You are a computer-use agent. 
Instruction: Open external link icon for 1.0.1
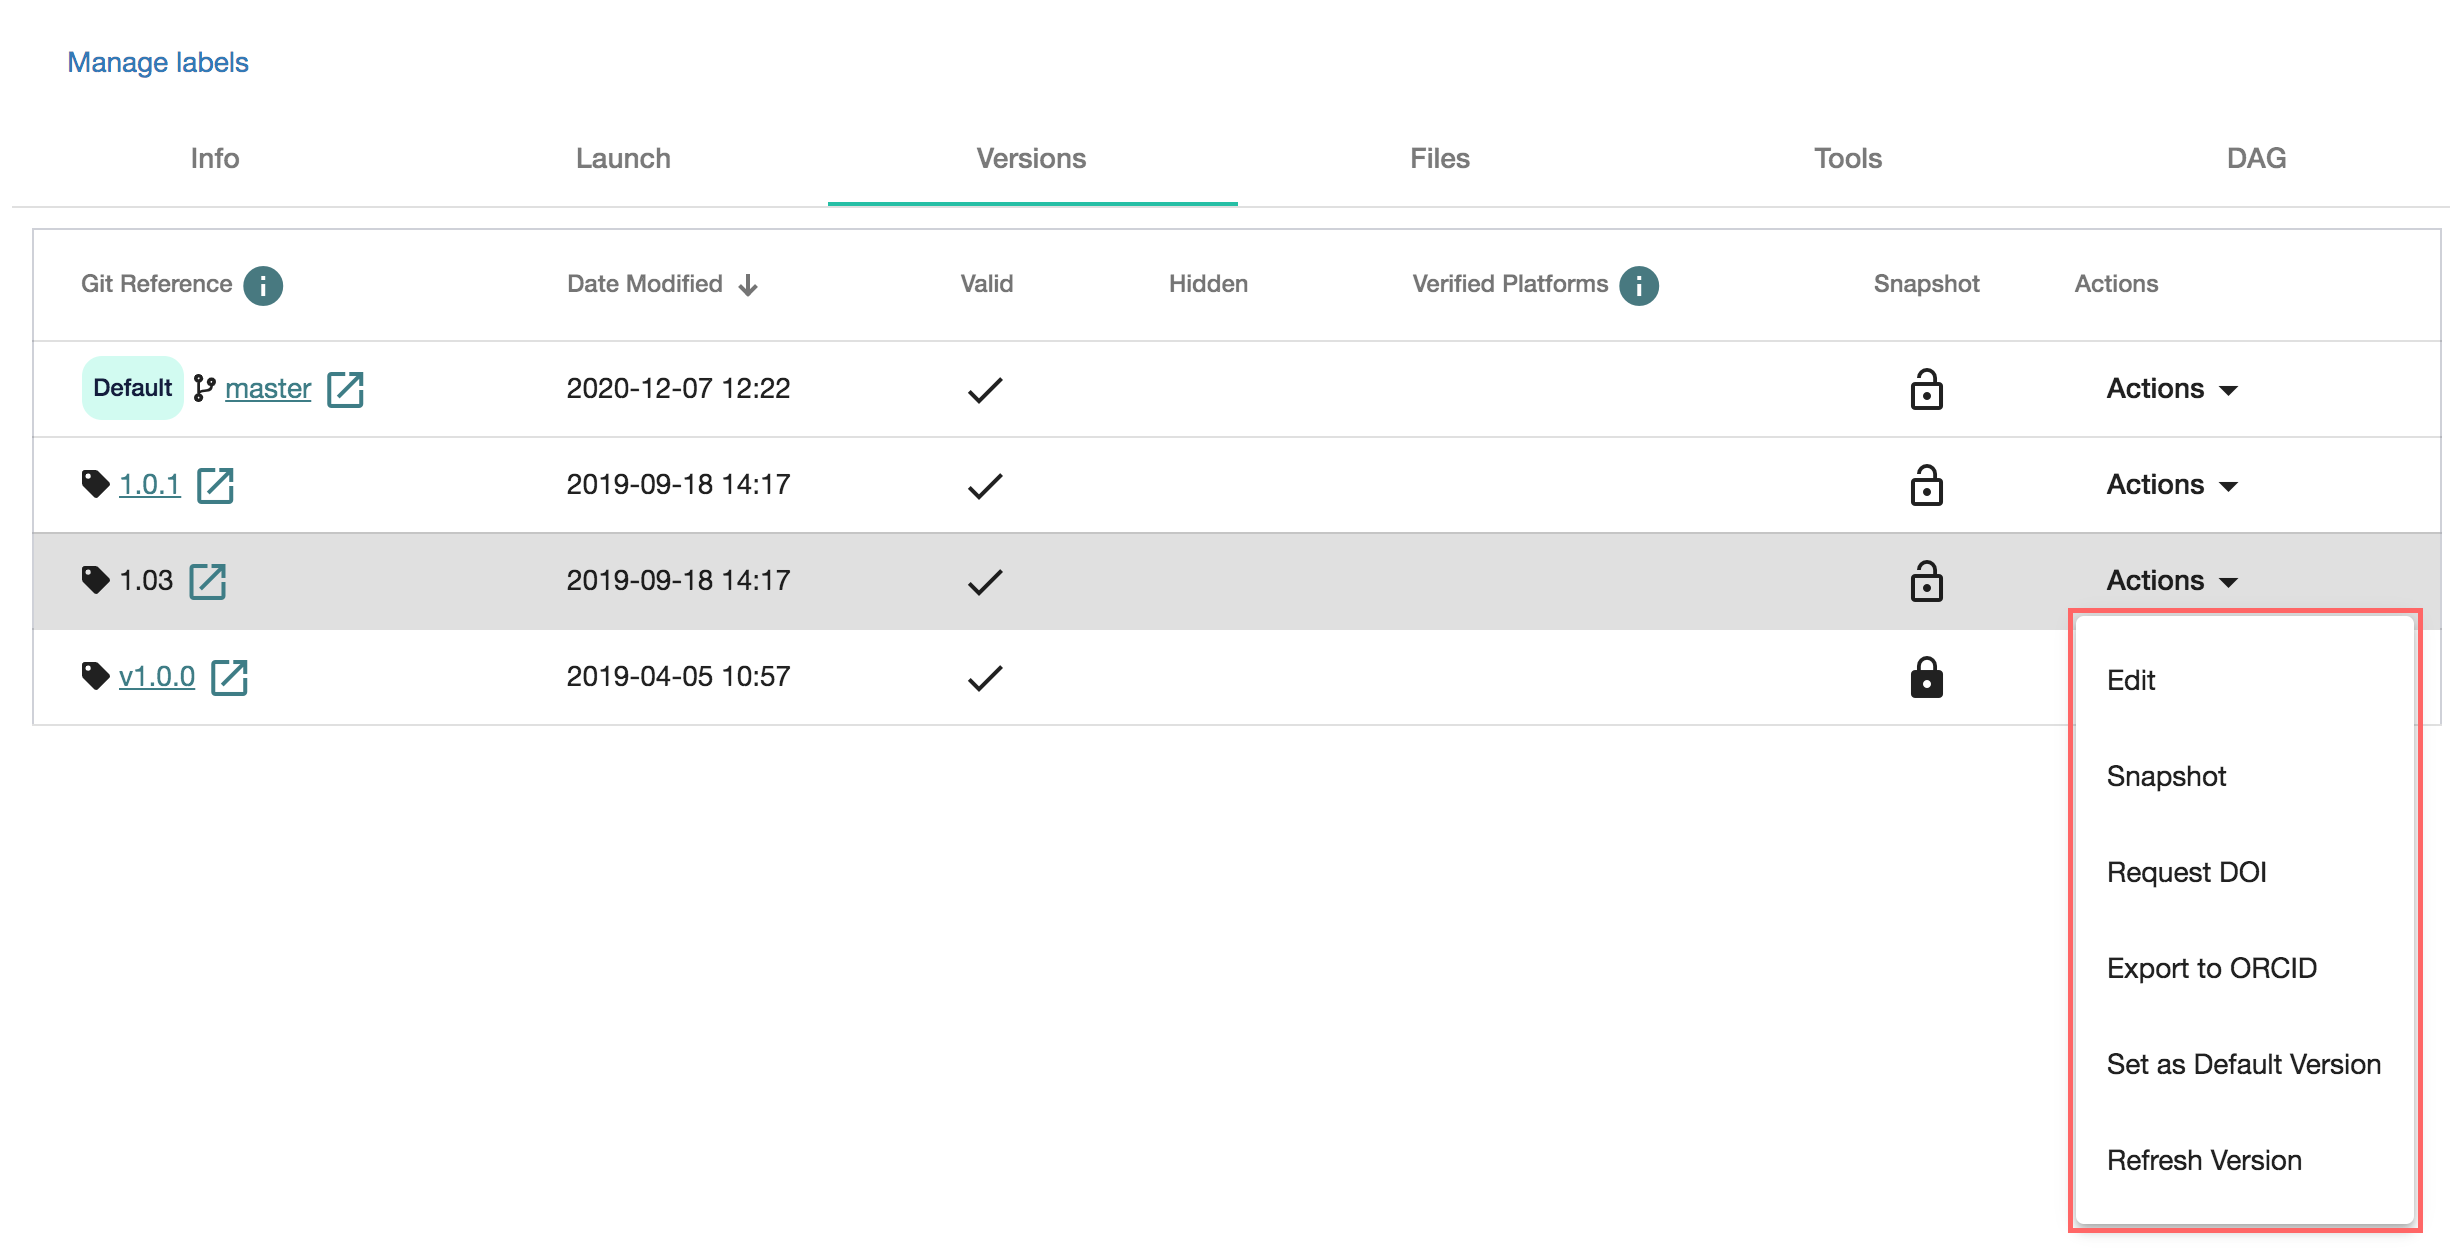(x=215, y=485)
